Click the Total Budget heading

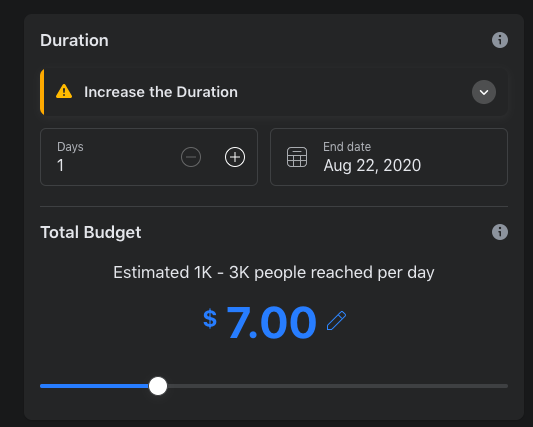(x=90, y=233)
